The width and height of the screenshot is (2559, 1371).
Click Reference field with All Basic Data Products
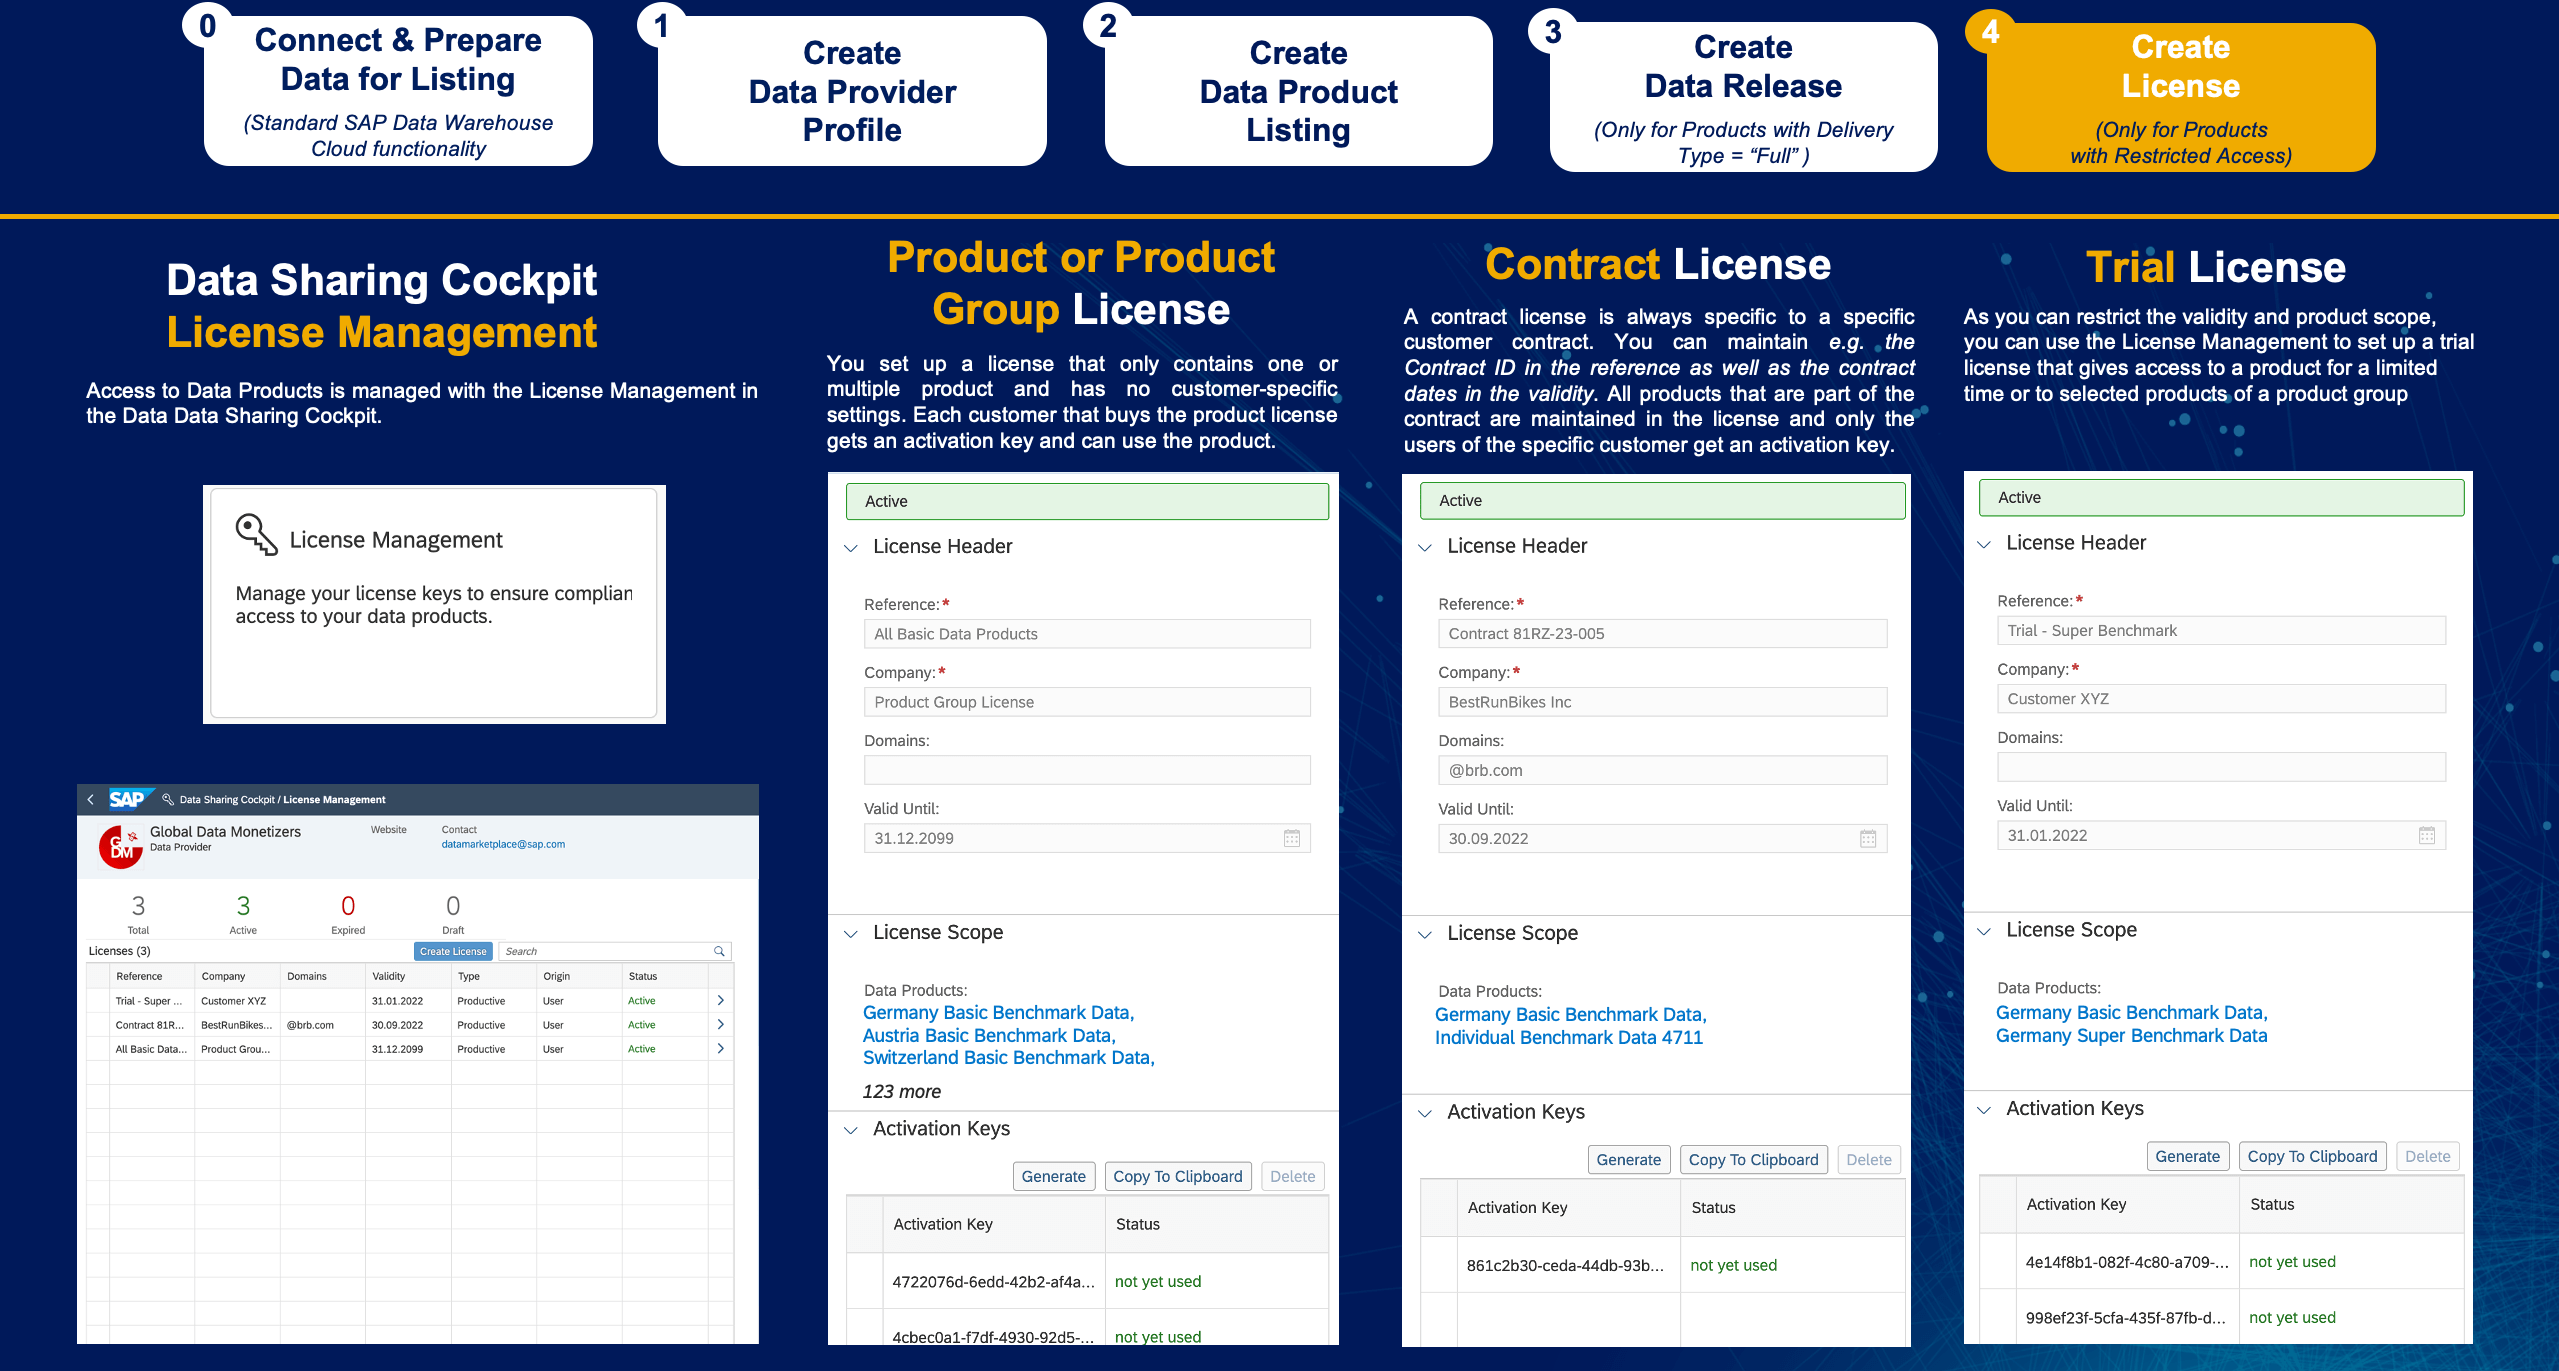coord(1087,633)
